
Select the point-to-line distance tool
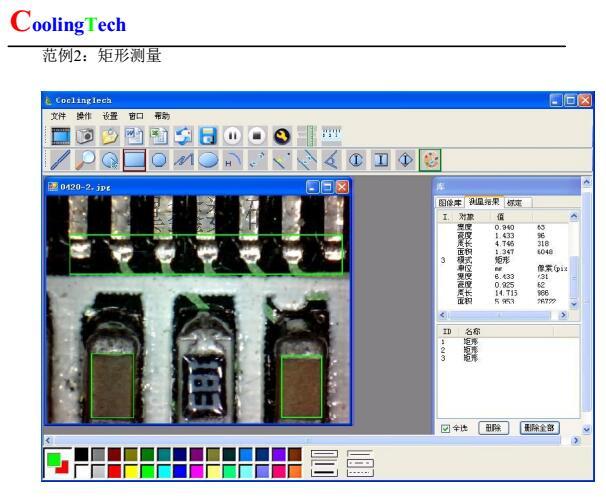282,160
